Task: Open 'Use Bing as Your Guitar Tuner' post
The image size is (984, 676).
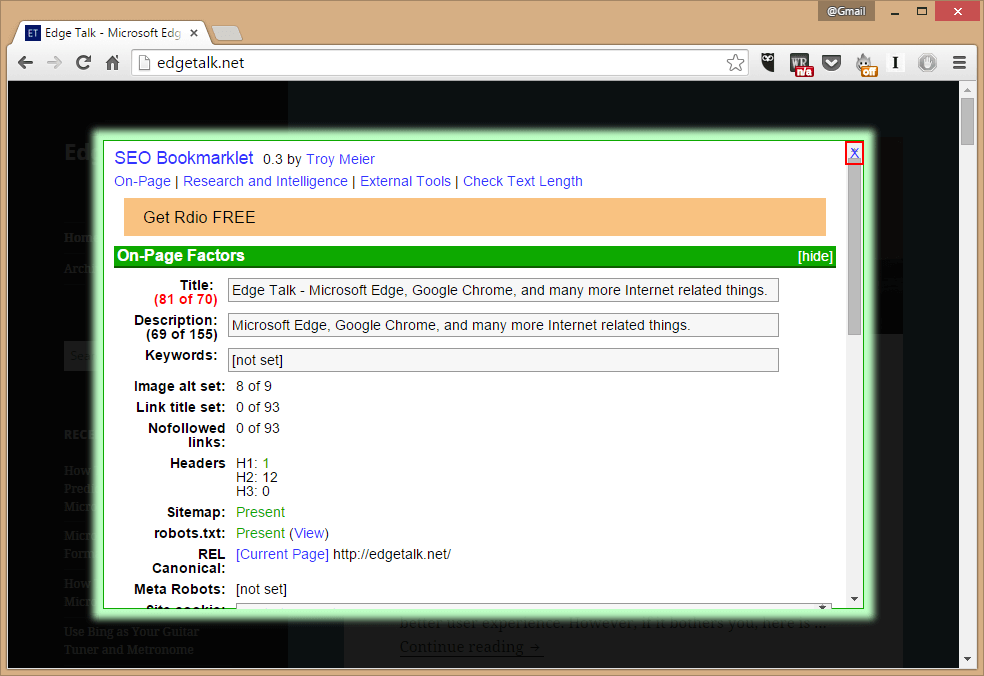Action: tap(131, 640)
